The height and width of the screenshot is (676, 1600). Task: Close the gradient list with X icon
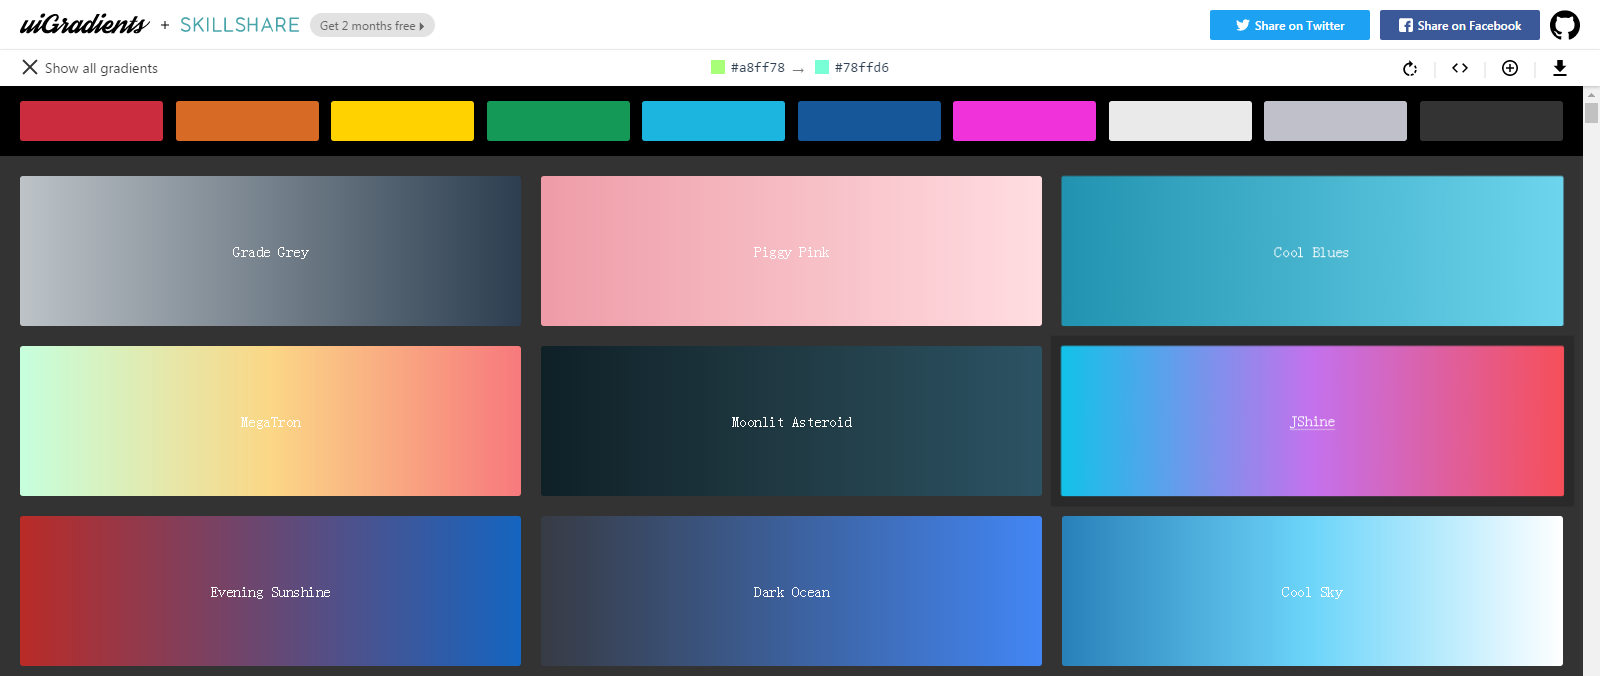point(30,67)
